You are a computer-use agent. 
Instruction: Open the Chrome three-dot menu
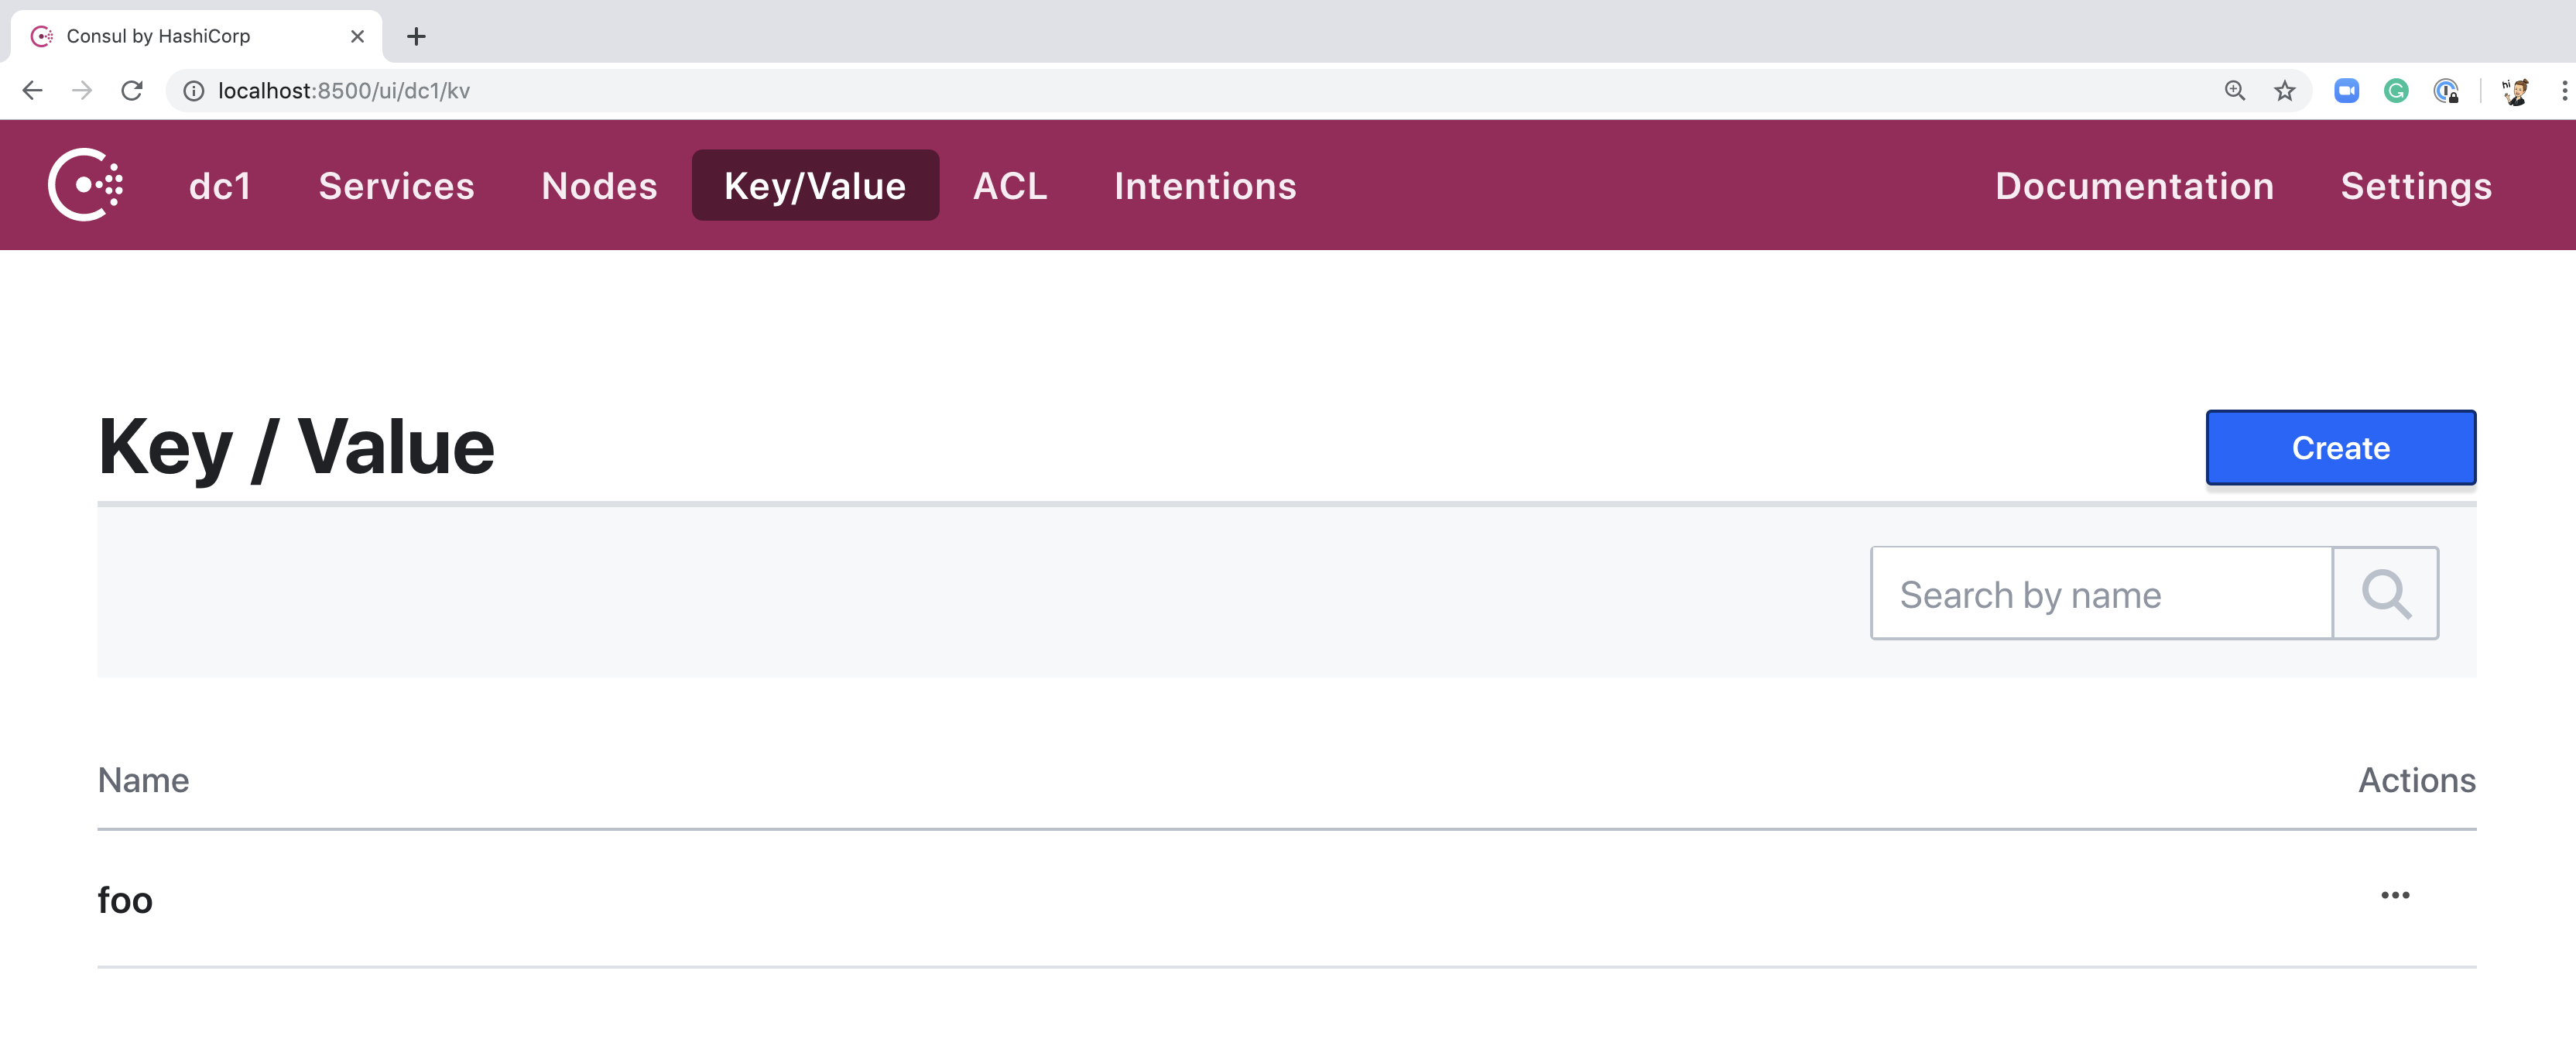(x=2563, y=91)
